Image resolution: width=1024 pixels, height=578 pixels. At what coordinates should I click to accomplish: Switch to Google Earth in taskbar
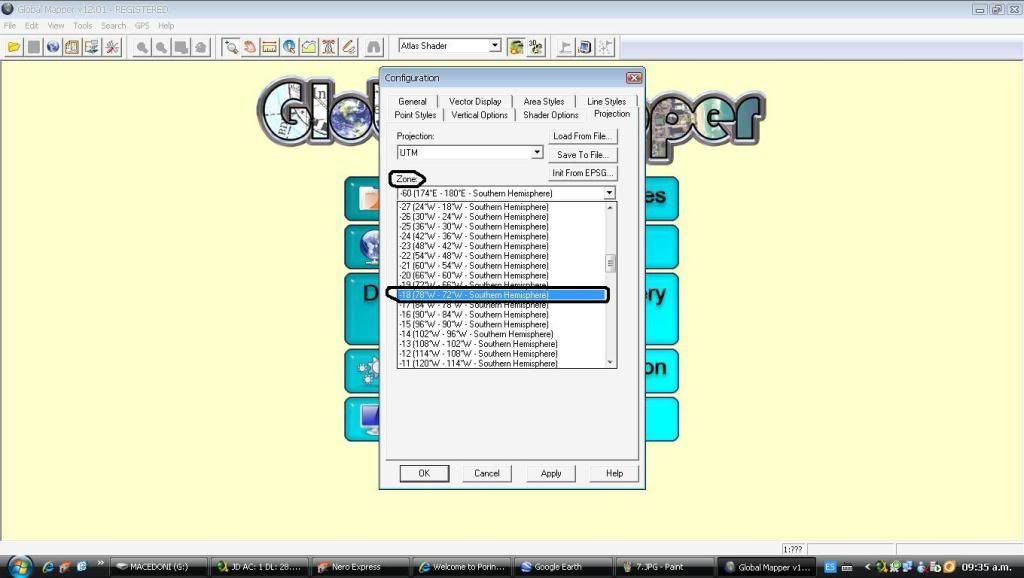click(564, 567)
